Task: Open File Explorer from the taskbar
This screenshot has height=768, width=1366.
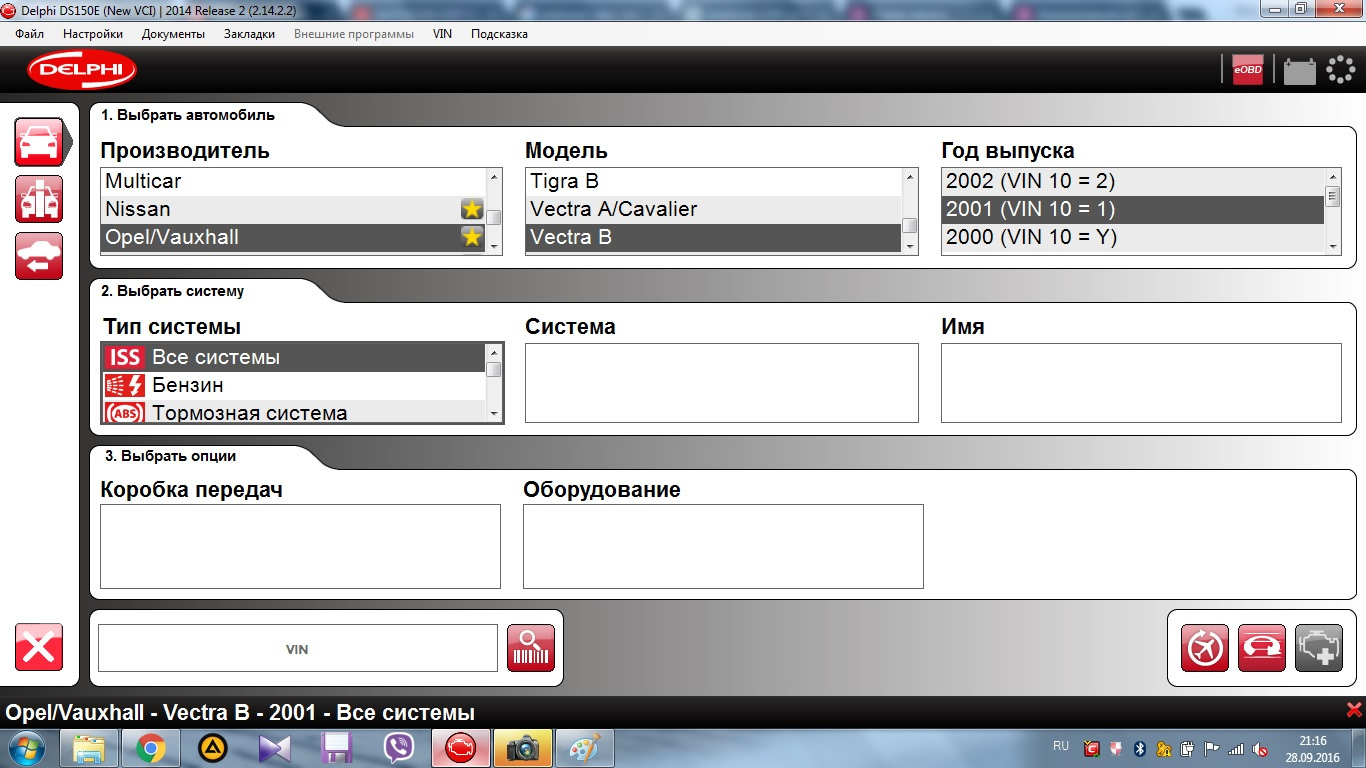Action: 89,748
